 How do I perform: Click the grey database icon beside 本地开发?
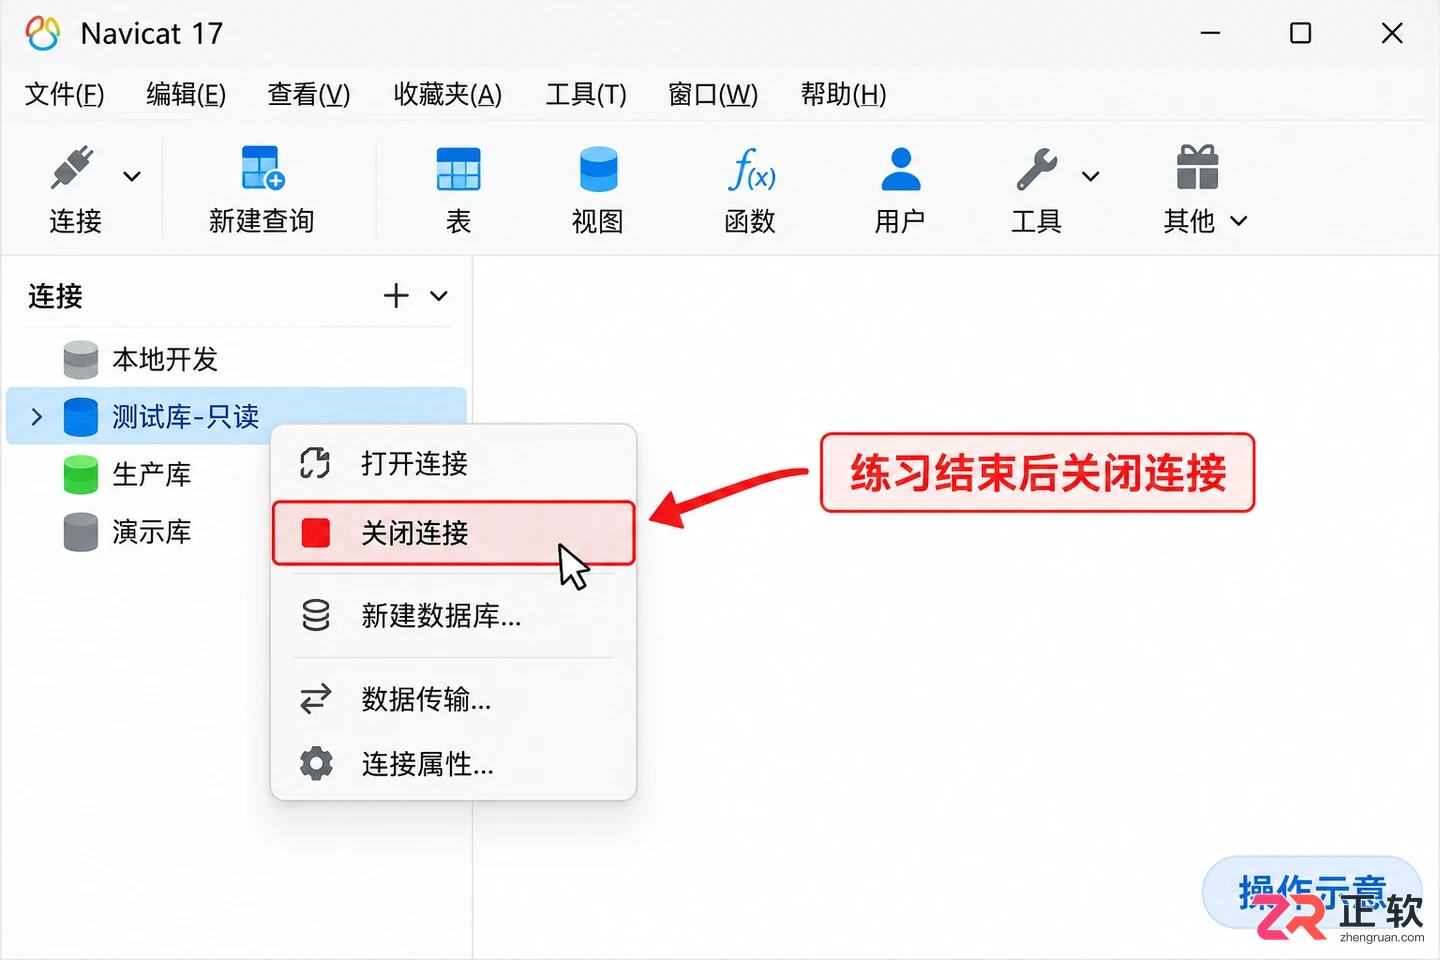81,360
